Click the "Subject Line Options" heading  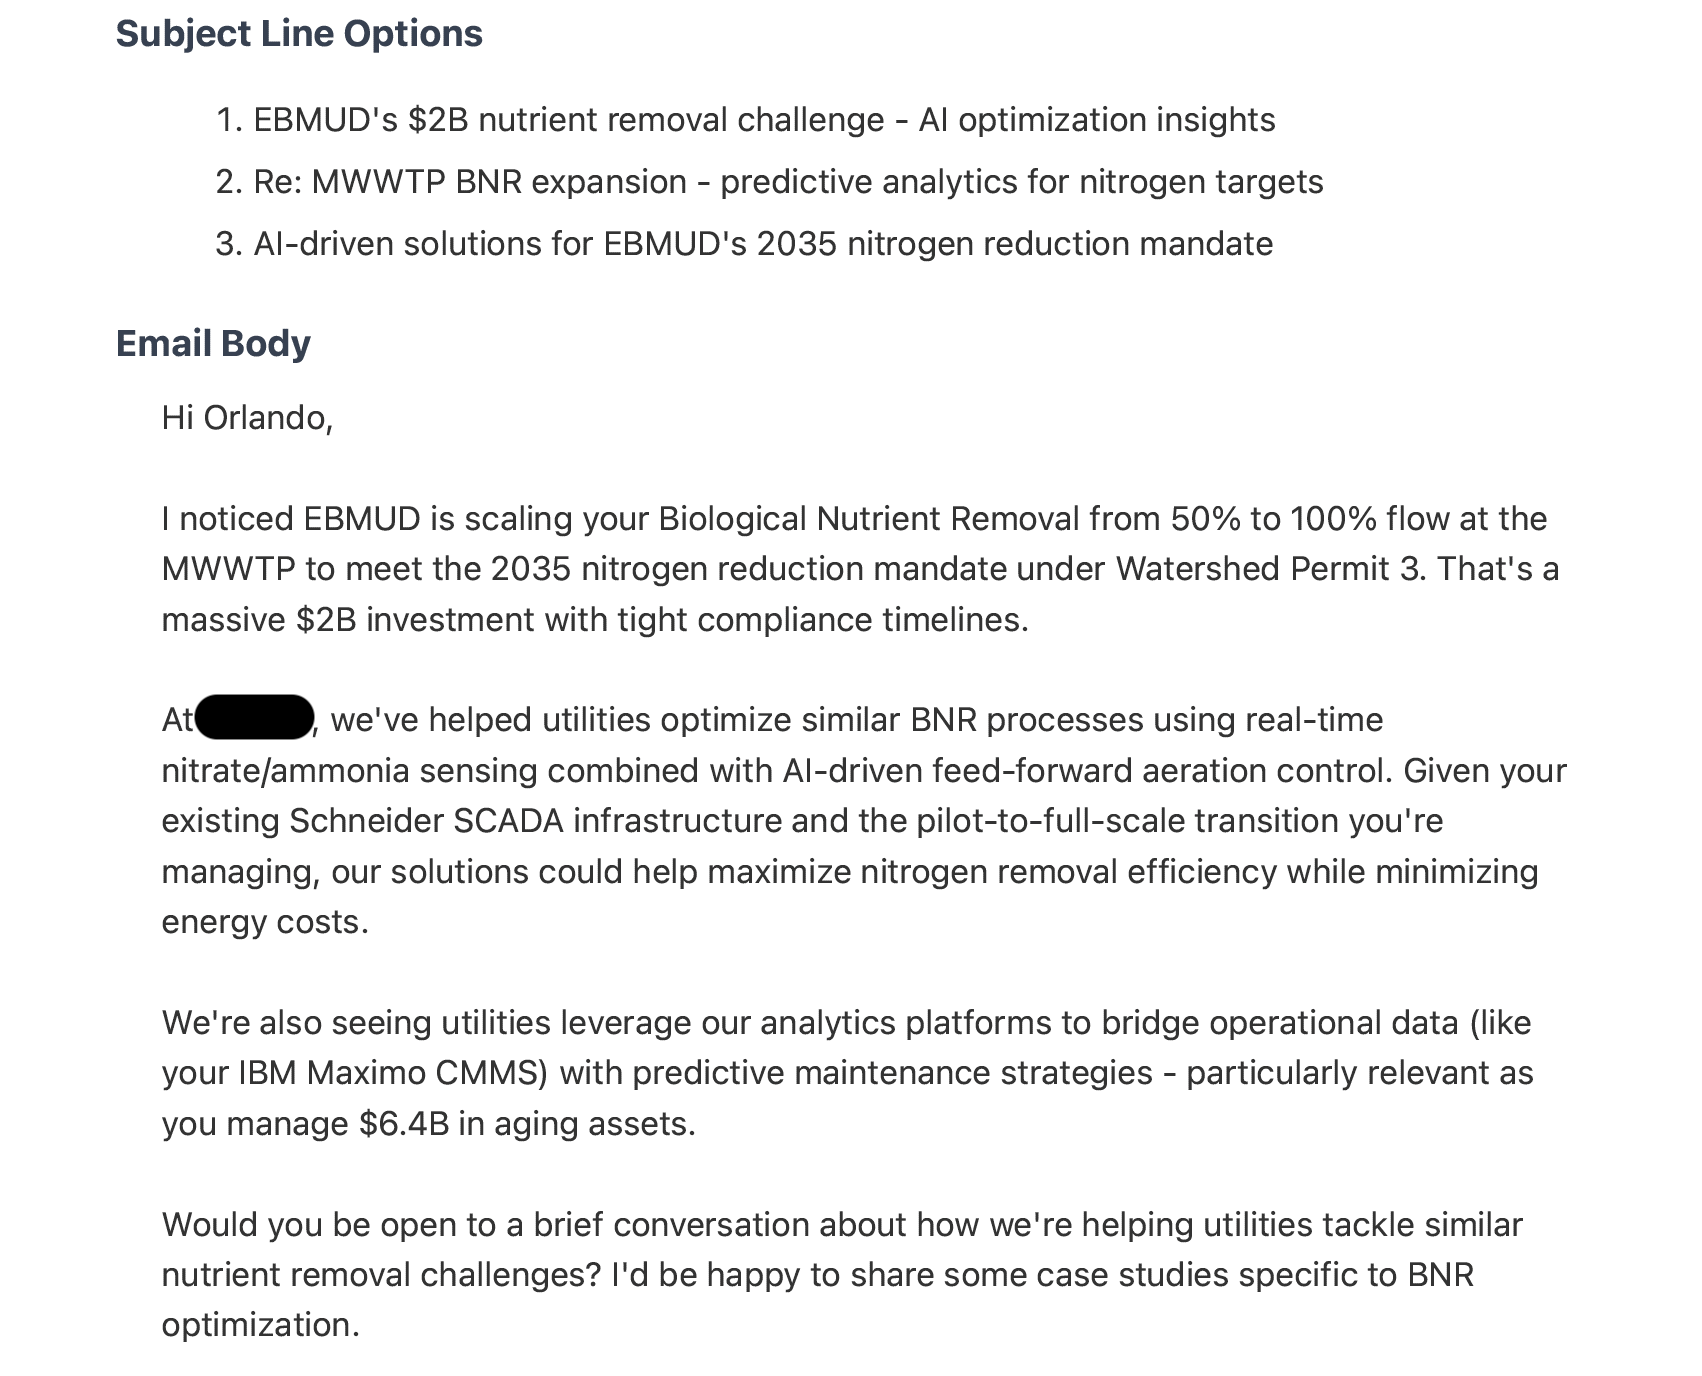[x=299, y=34]
